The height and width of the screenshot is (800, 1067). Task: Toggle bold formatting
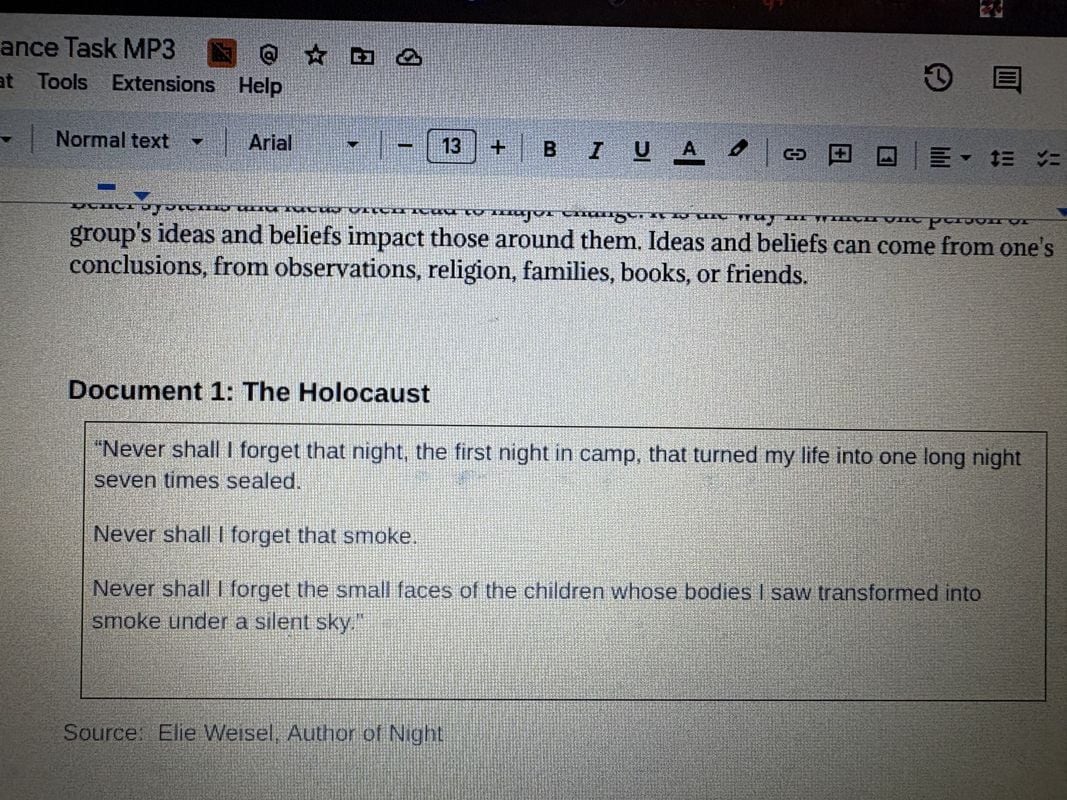[x=549, y=149]
